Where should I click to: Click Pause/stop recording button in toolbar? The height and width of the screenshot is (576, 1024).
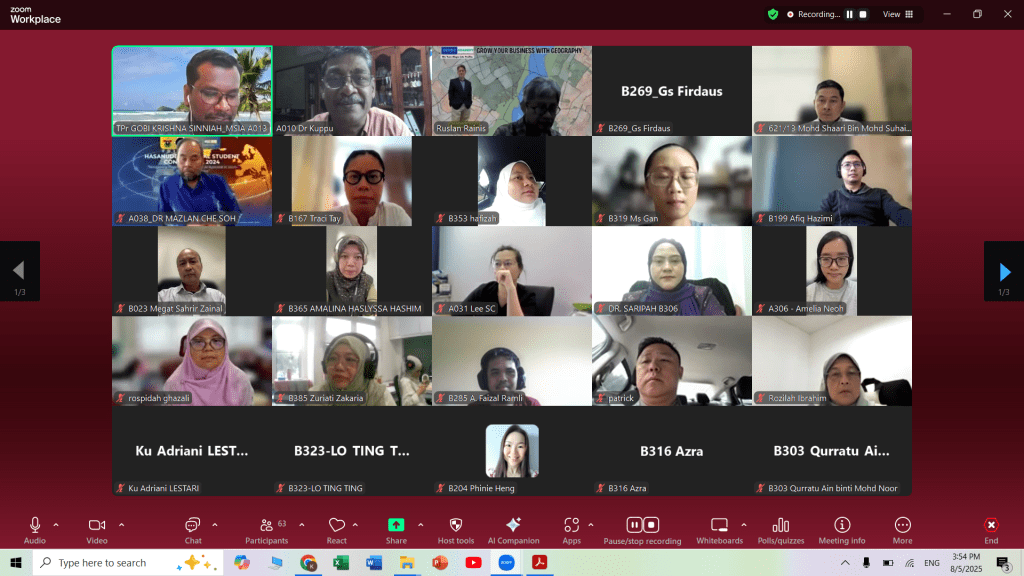[x=642, y=525]
